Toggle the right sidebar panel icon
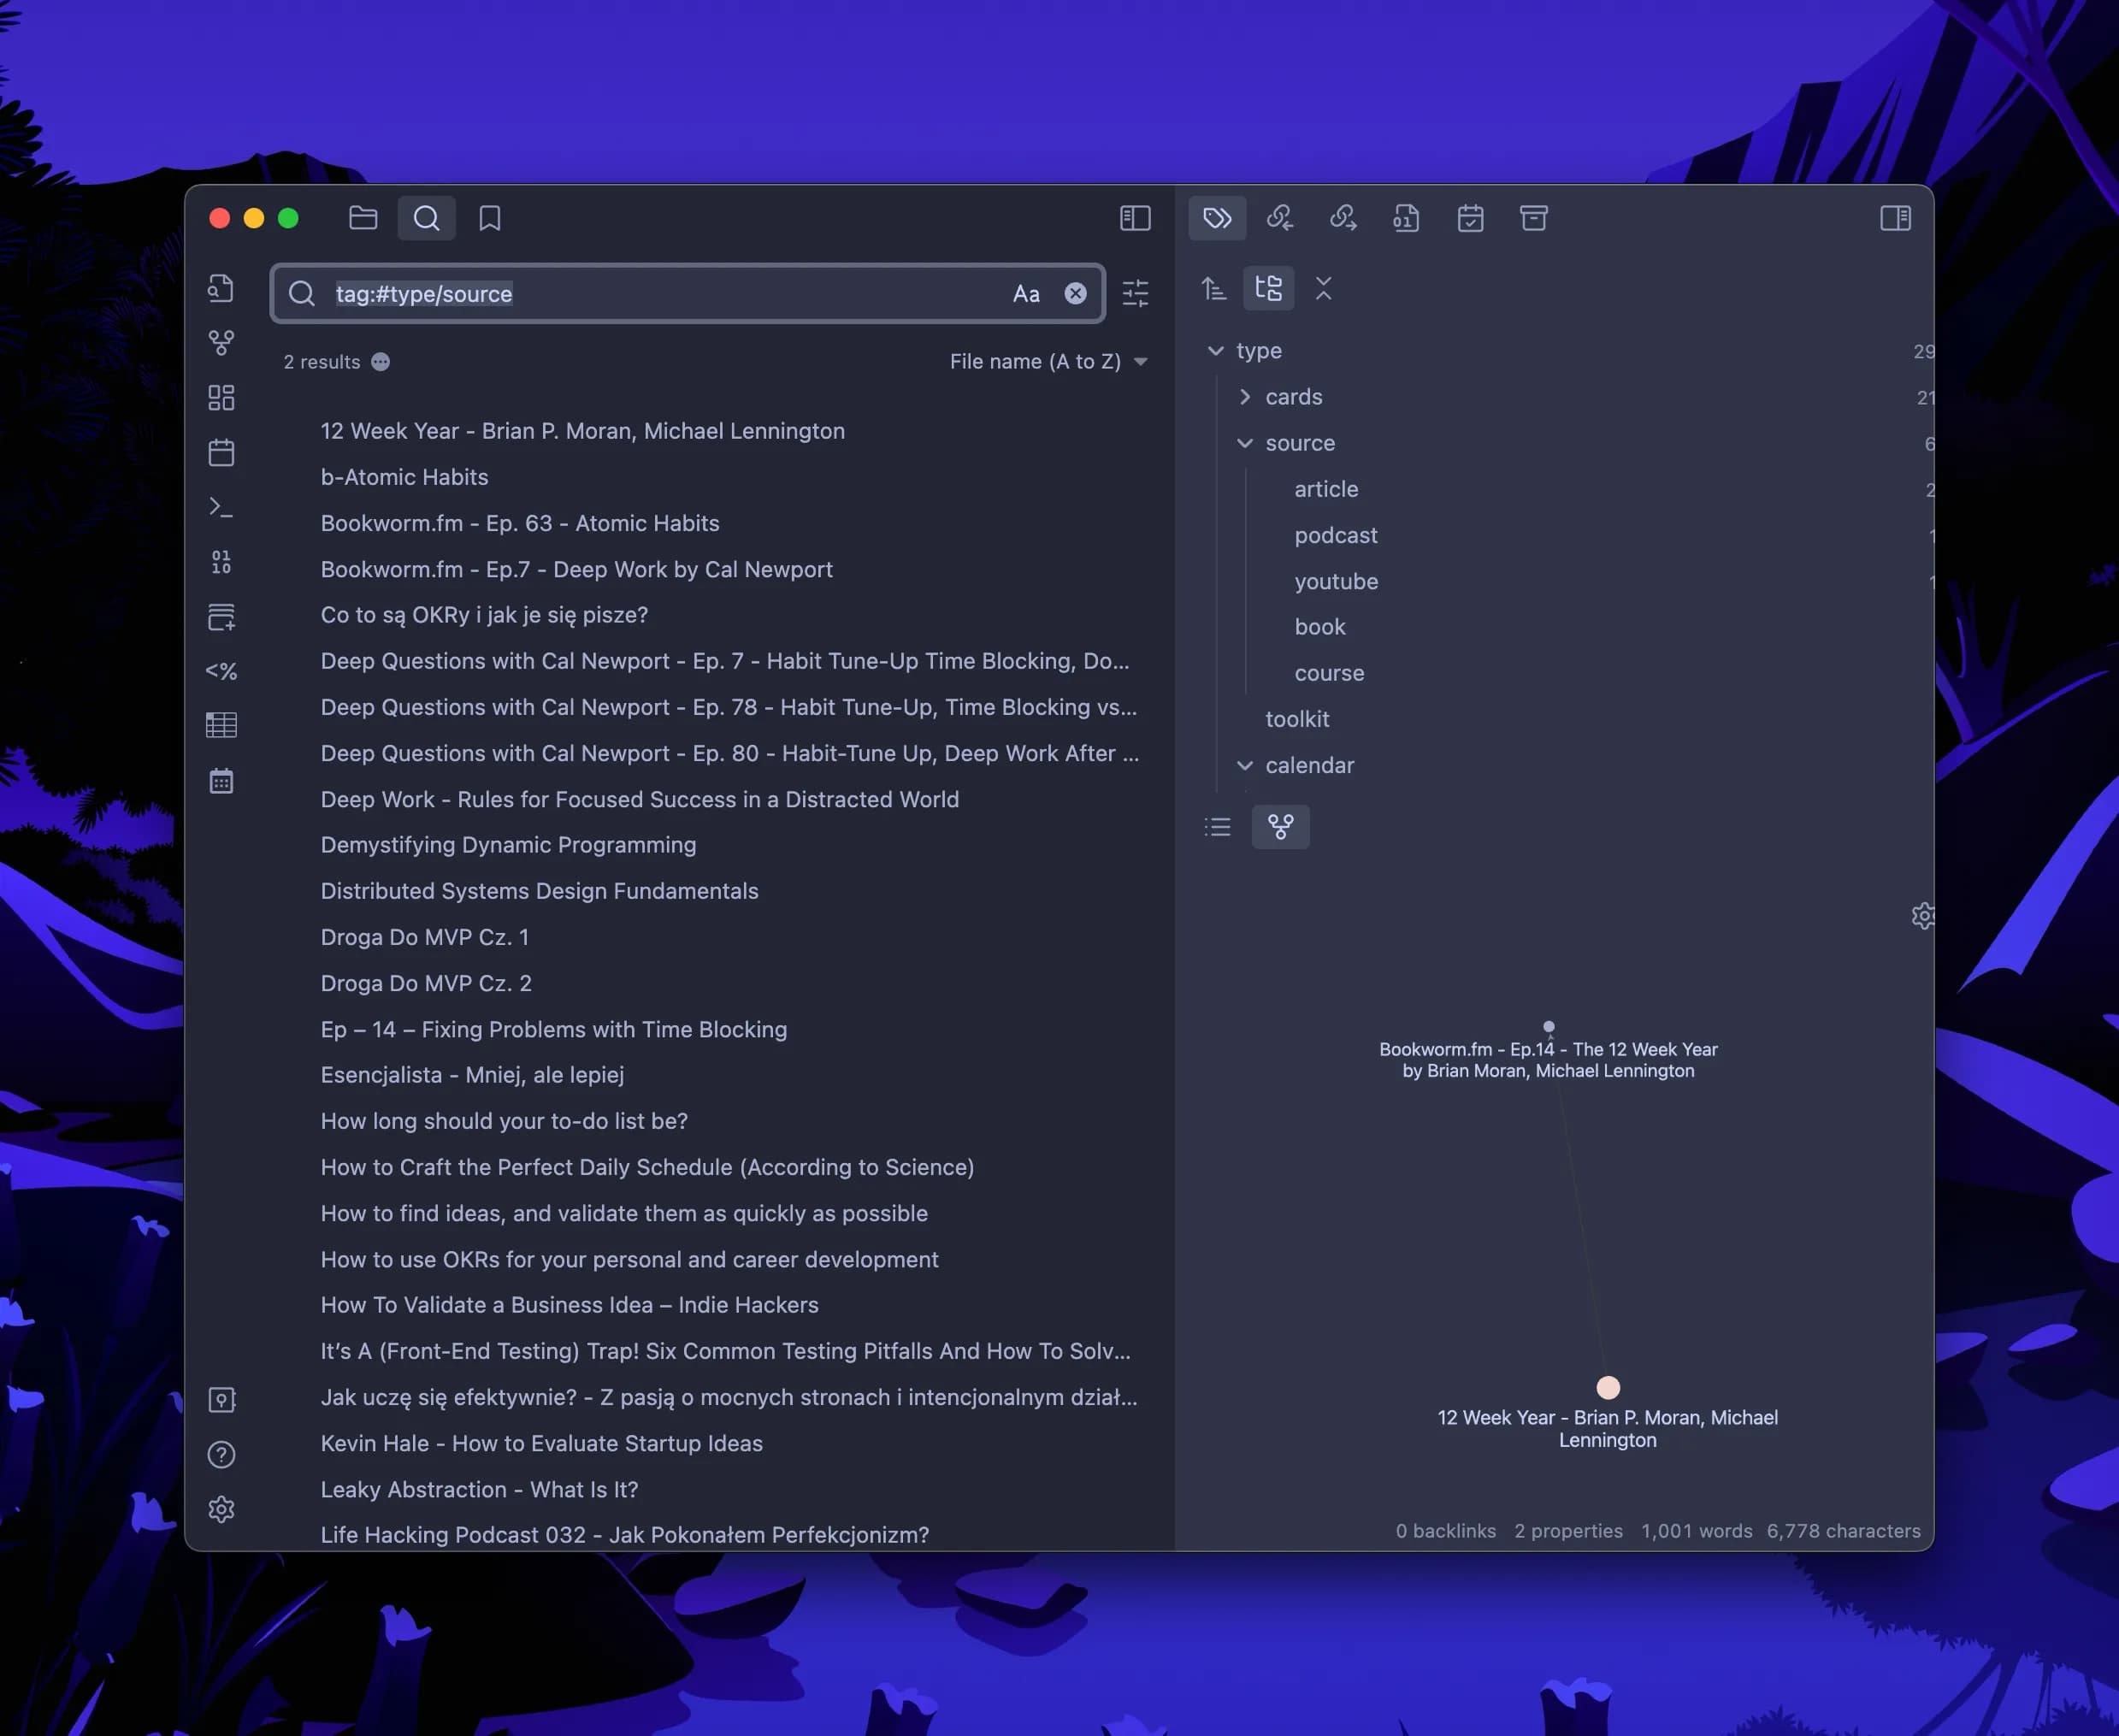 click(1895, 218)
